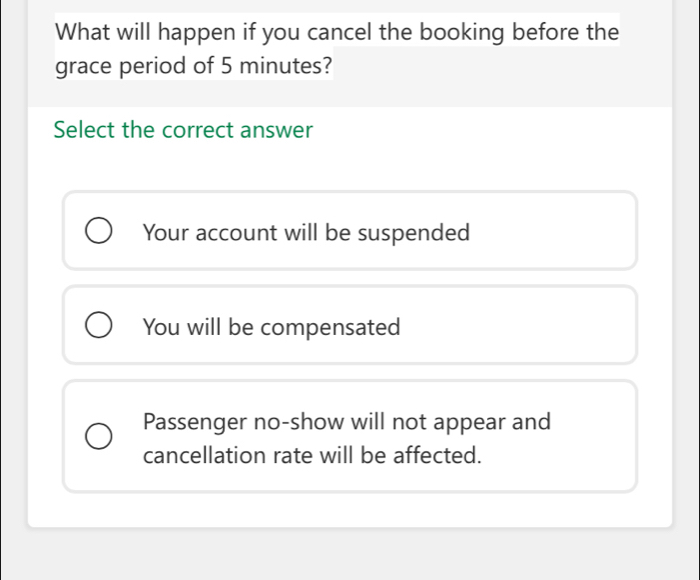Click the "Select the correct answer" green label
This screenshot has height=580, width=700.
(x=183, y=130)
